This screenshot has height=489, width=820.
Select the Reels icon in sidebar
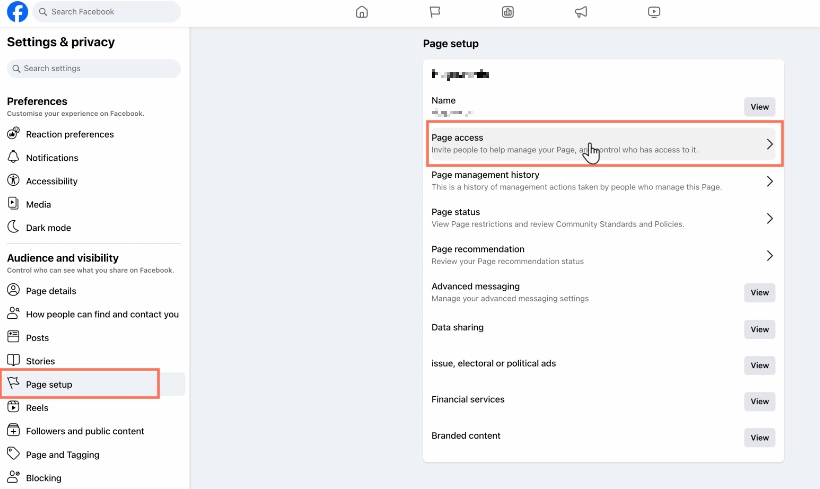tap(13, 407)
